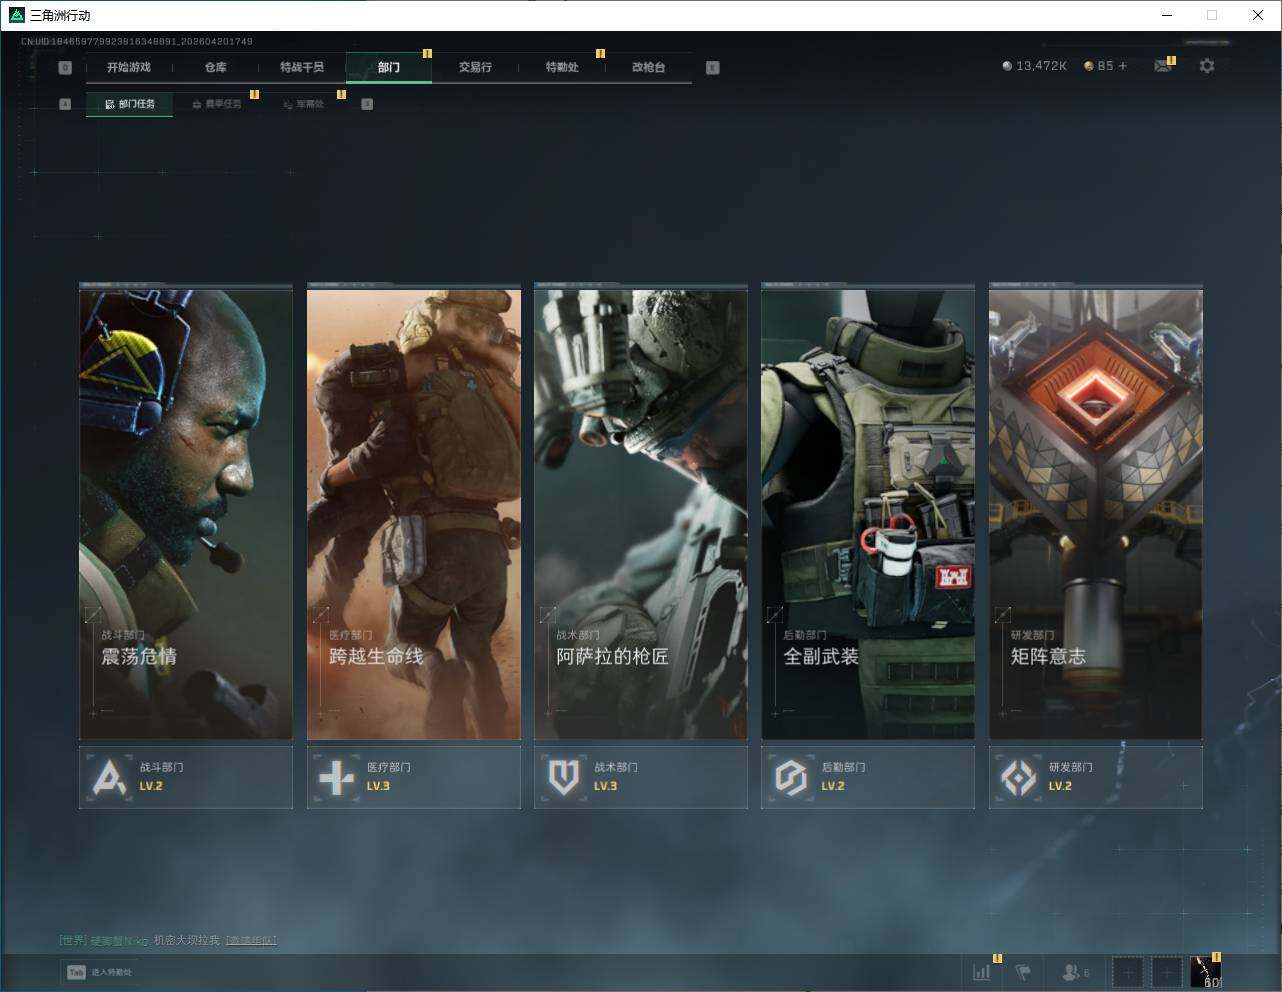Click the 震荡危情 mission title
Viewport: 1282px width, 992px height.
pos(139,657)
